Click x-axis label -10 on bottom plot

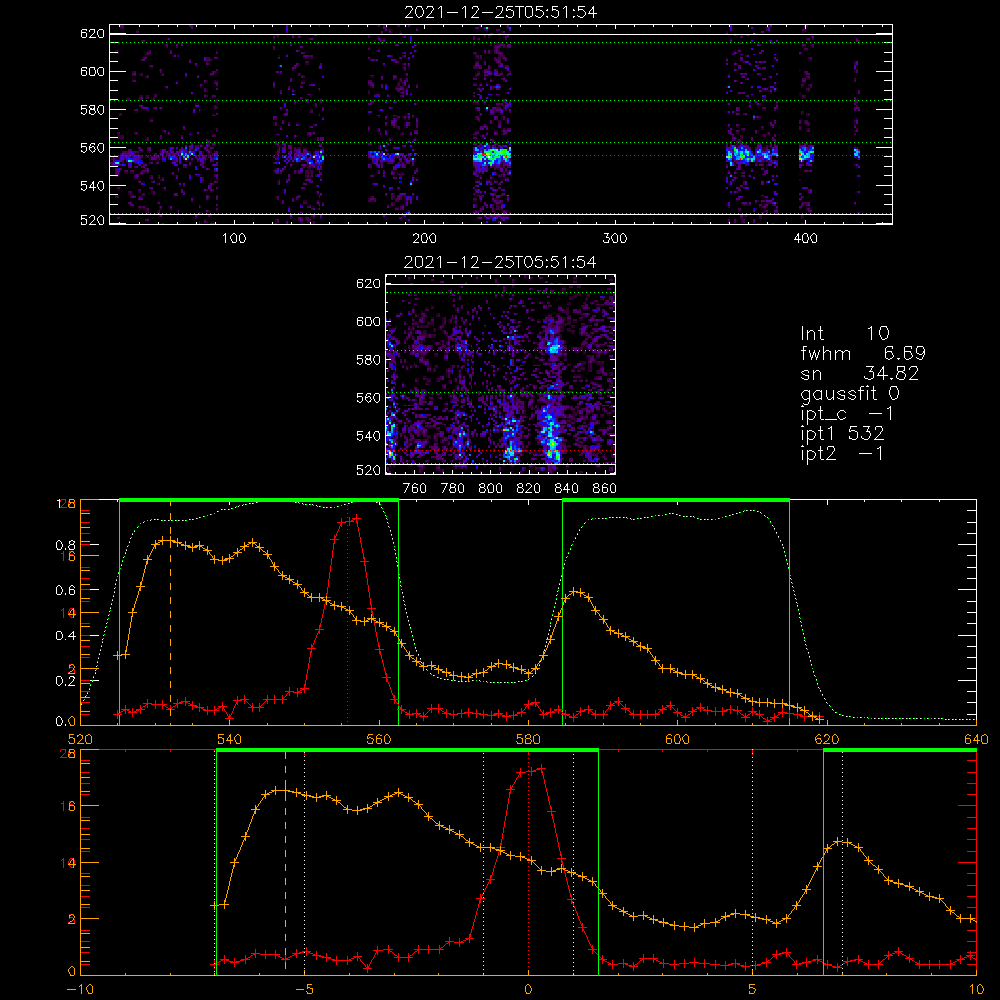pyautogui.click(x=80, y=990)
